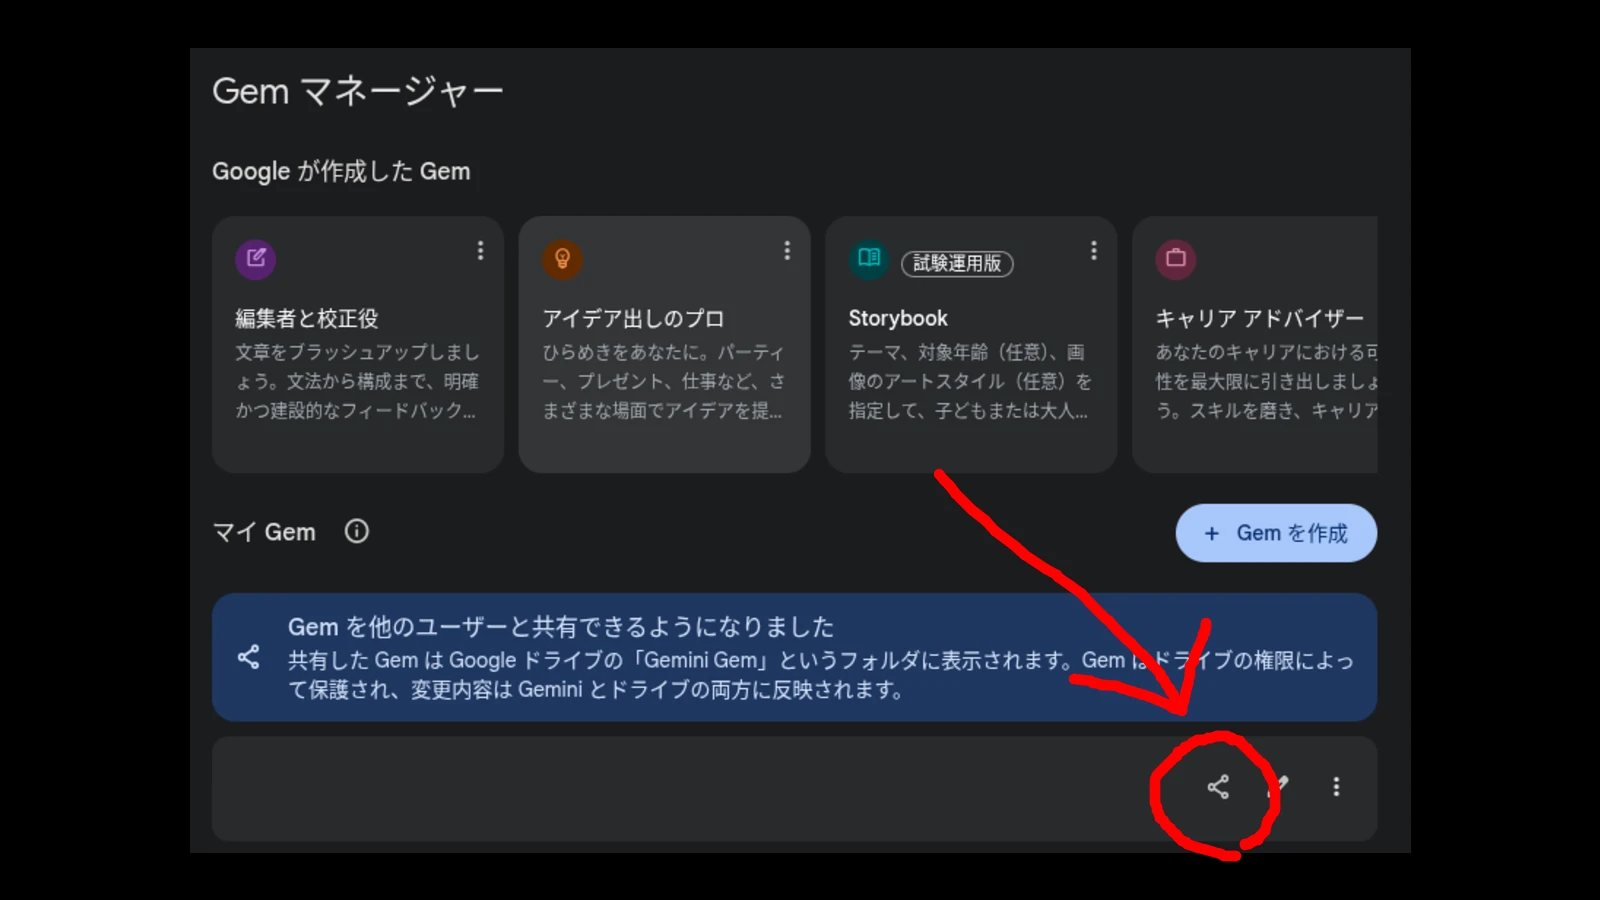Share the Gem using the circled share icon
The height and width of the screenshot is (900, 1600).
click(1218, 787)
